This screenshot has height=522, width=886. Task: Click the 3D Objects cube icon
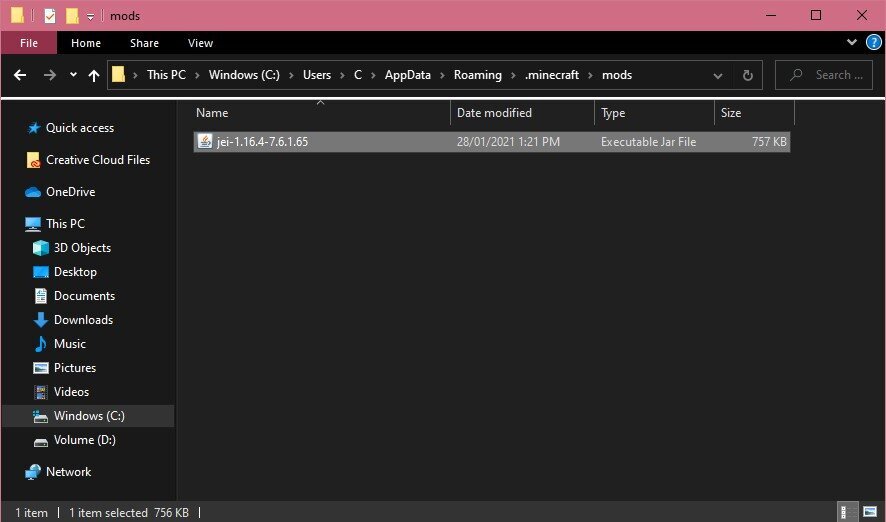[41, 247]
